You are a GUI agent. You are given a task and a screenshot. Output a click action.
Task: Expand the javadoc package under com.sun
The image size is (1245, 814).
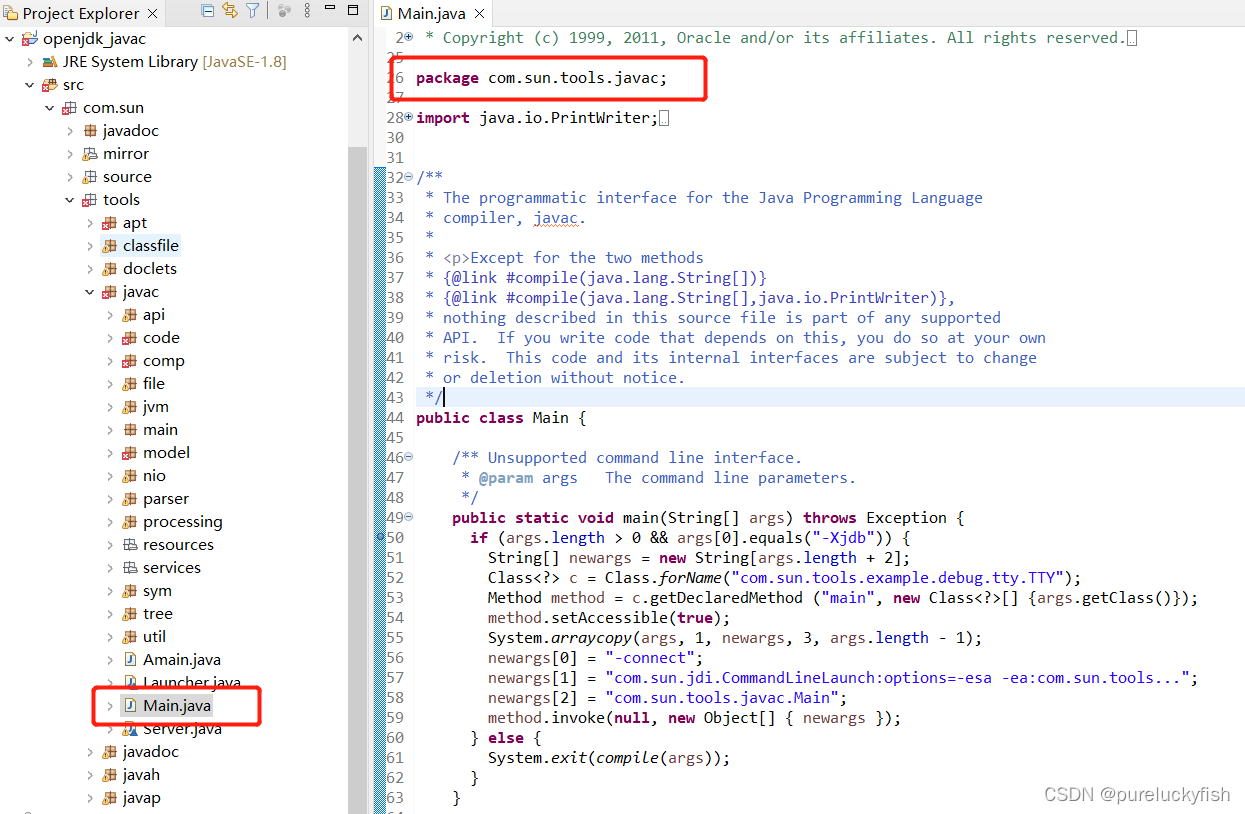point(70,131)
